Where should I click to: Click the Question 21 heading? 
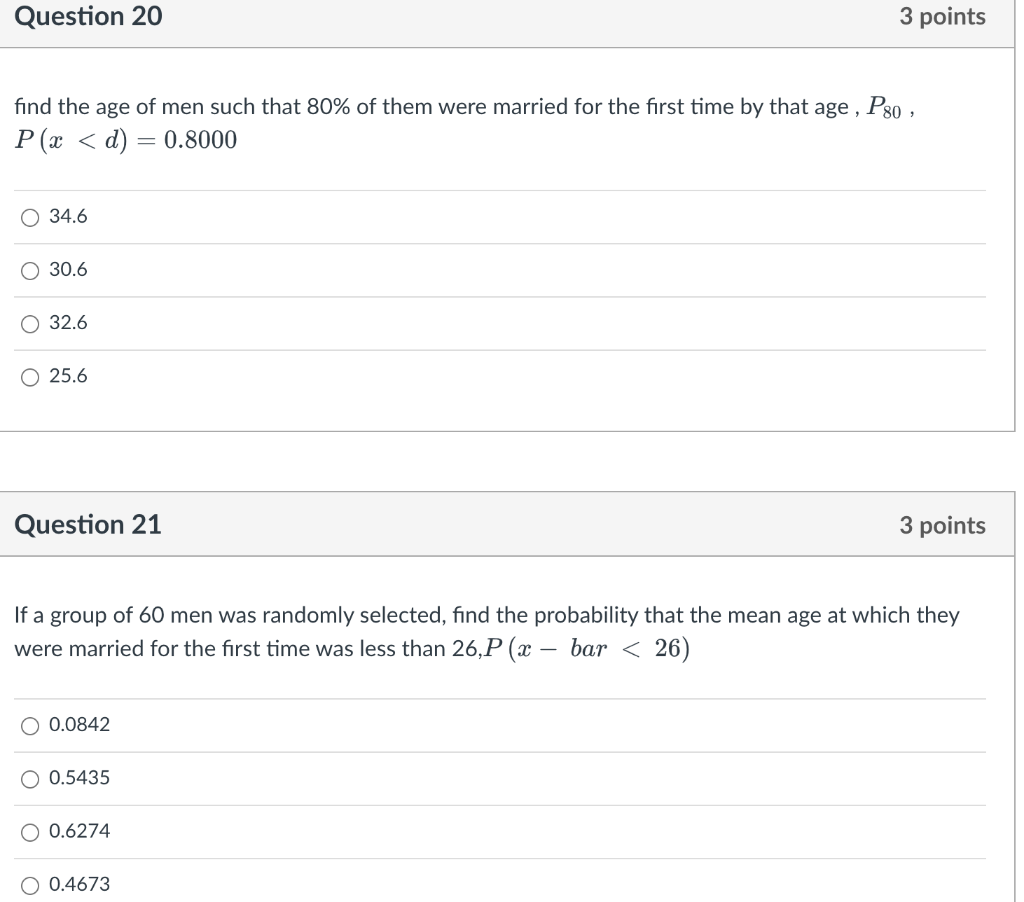pyautogui.click(x=88, y=524)
